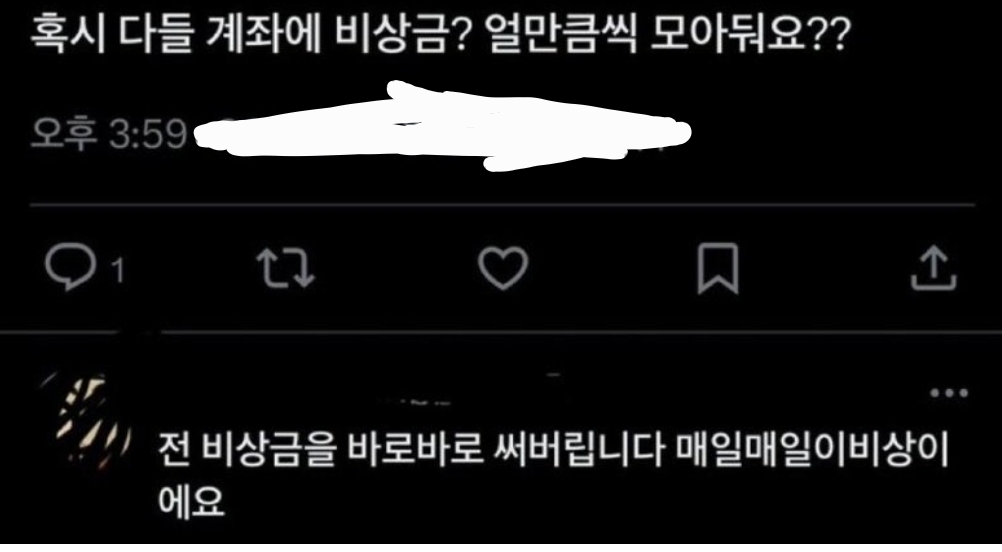
Task: Click 얼만큼씩 모아둬요?? in the tweet
Action: tap(668, 34)
